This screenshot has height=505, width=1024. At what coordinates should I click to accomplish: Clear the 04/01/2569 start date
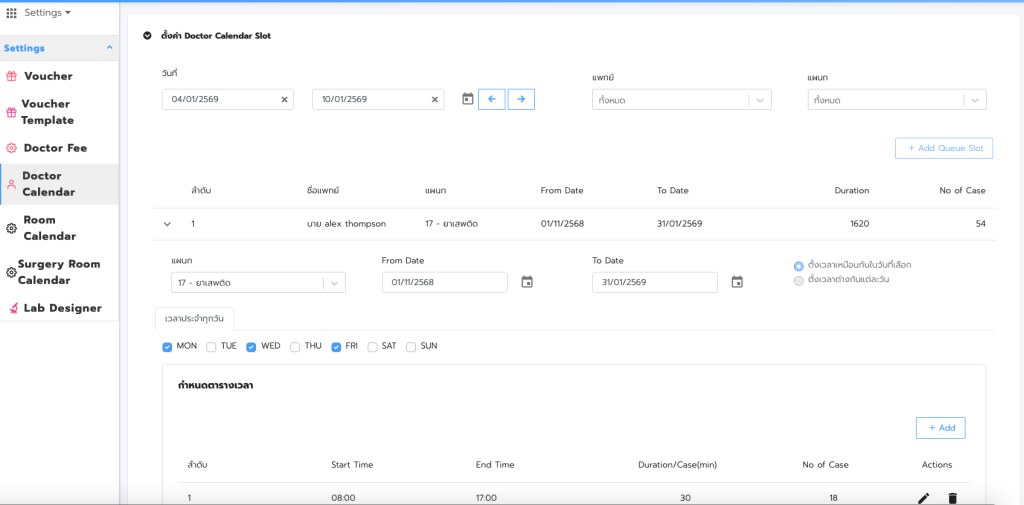coord(284,100)
